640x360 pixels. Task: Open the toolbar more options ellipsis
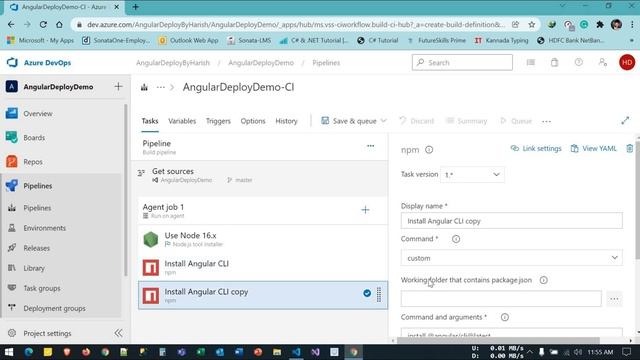coord(547,121)
